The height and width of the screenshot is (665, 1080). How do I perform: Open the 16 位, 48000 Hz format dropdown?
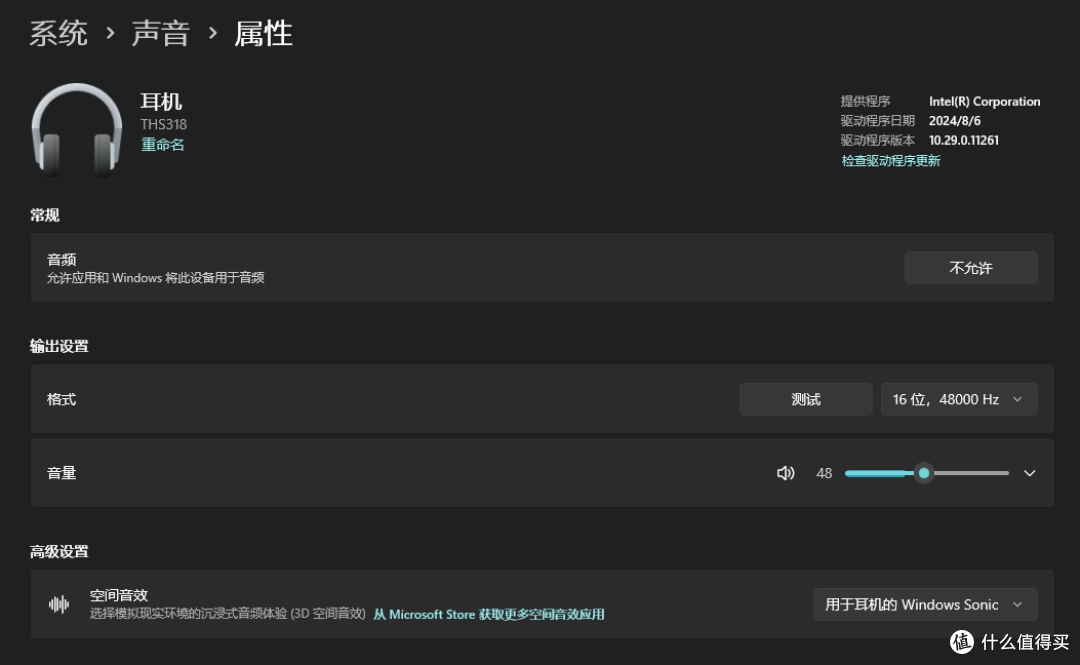point(959,399)
